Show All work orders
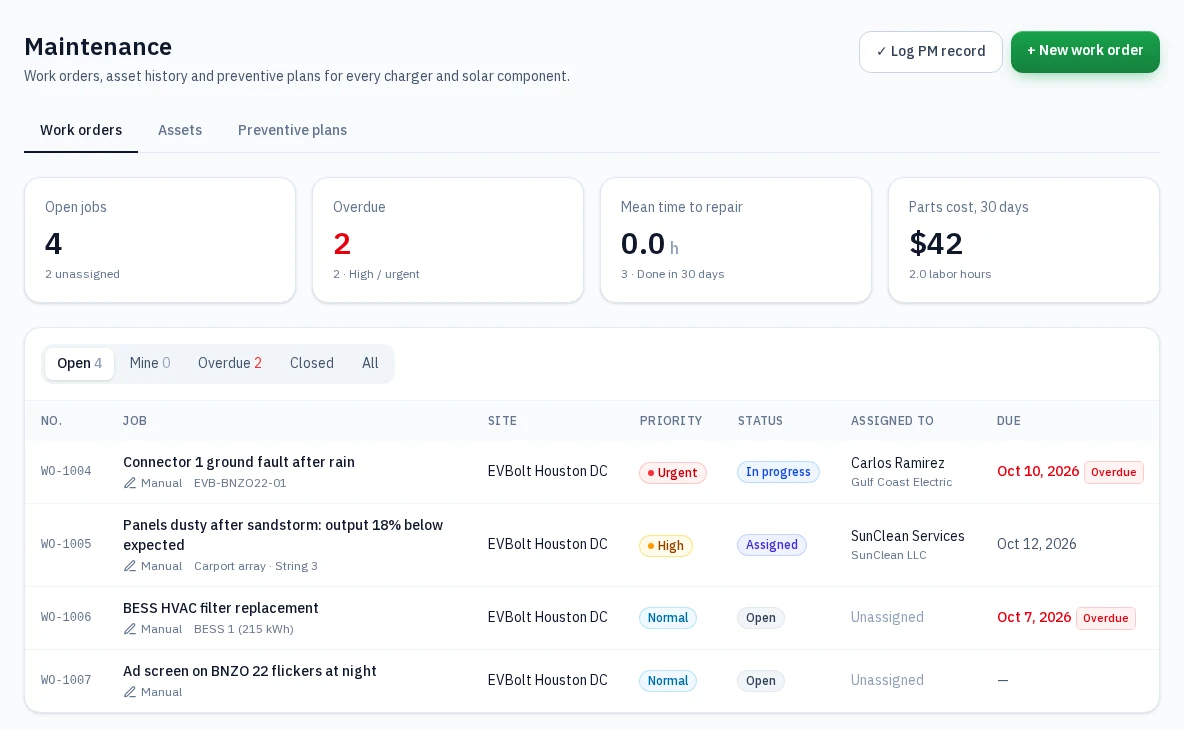 tap(370, 363)
